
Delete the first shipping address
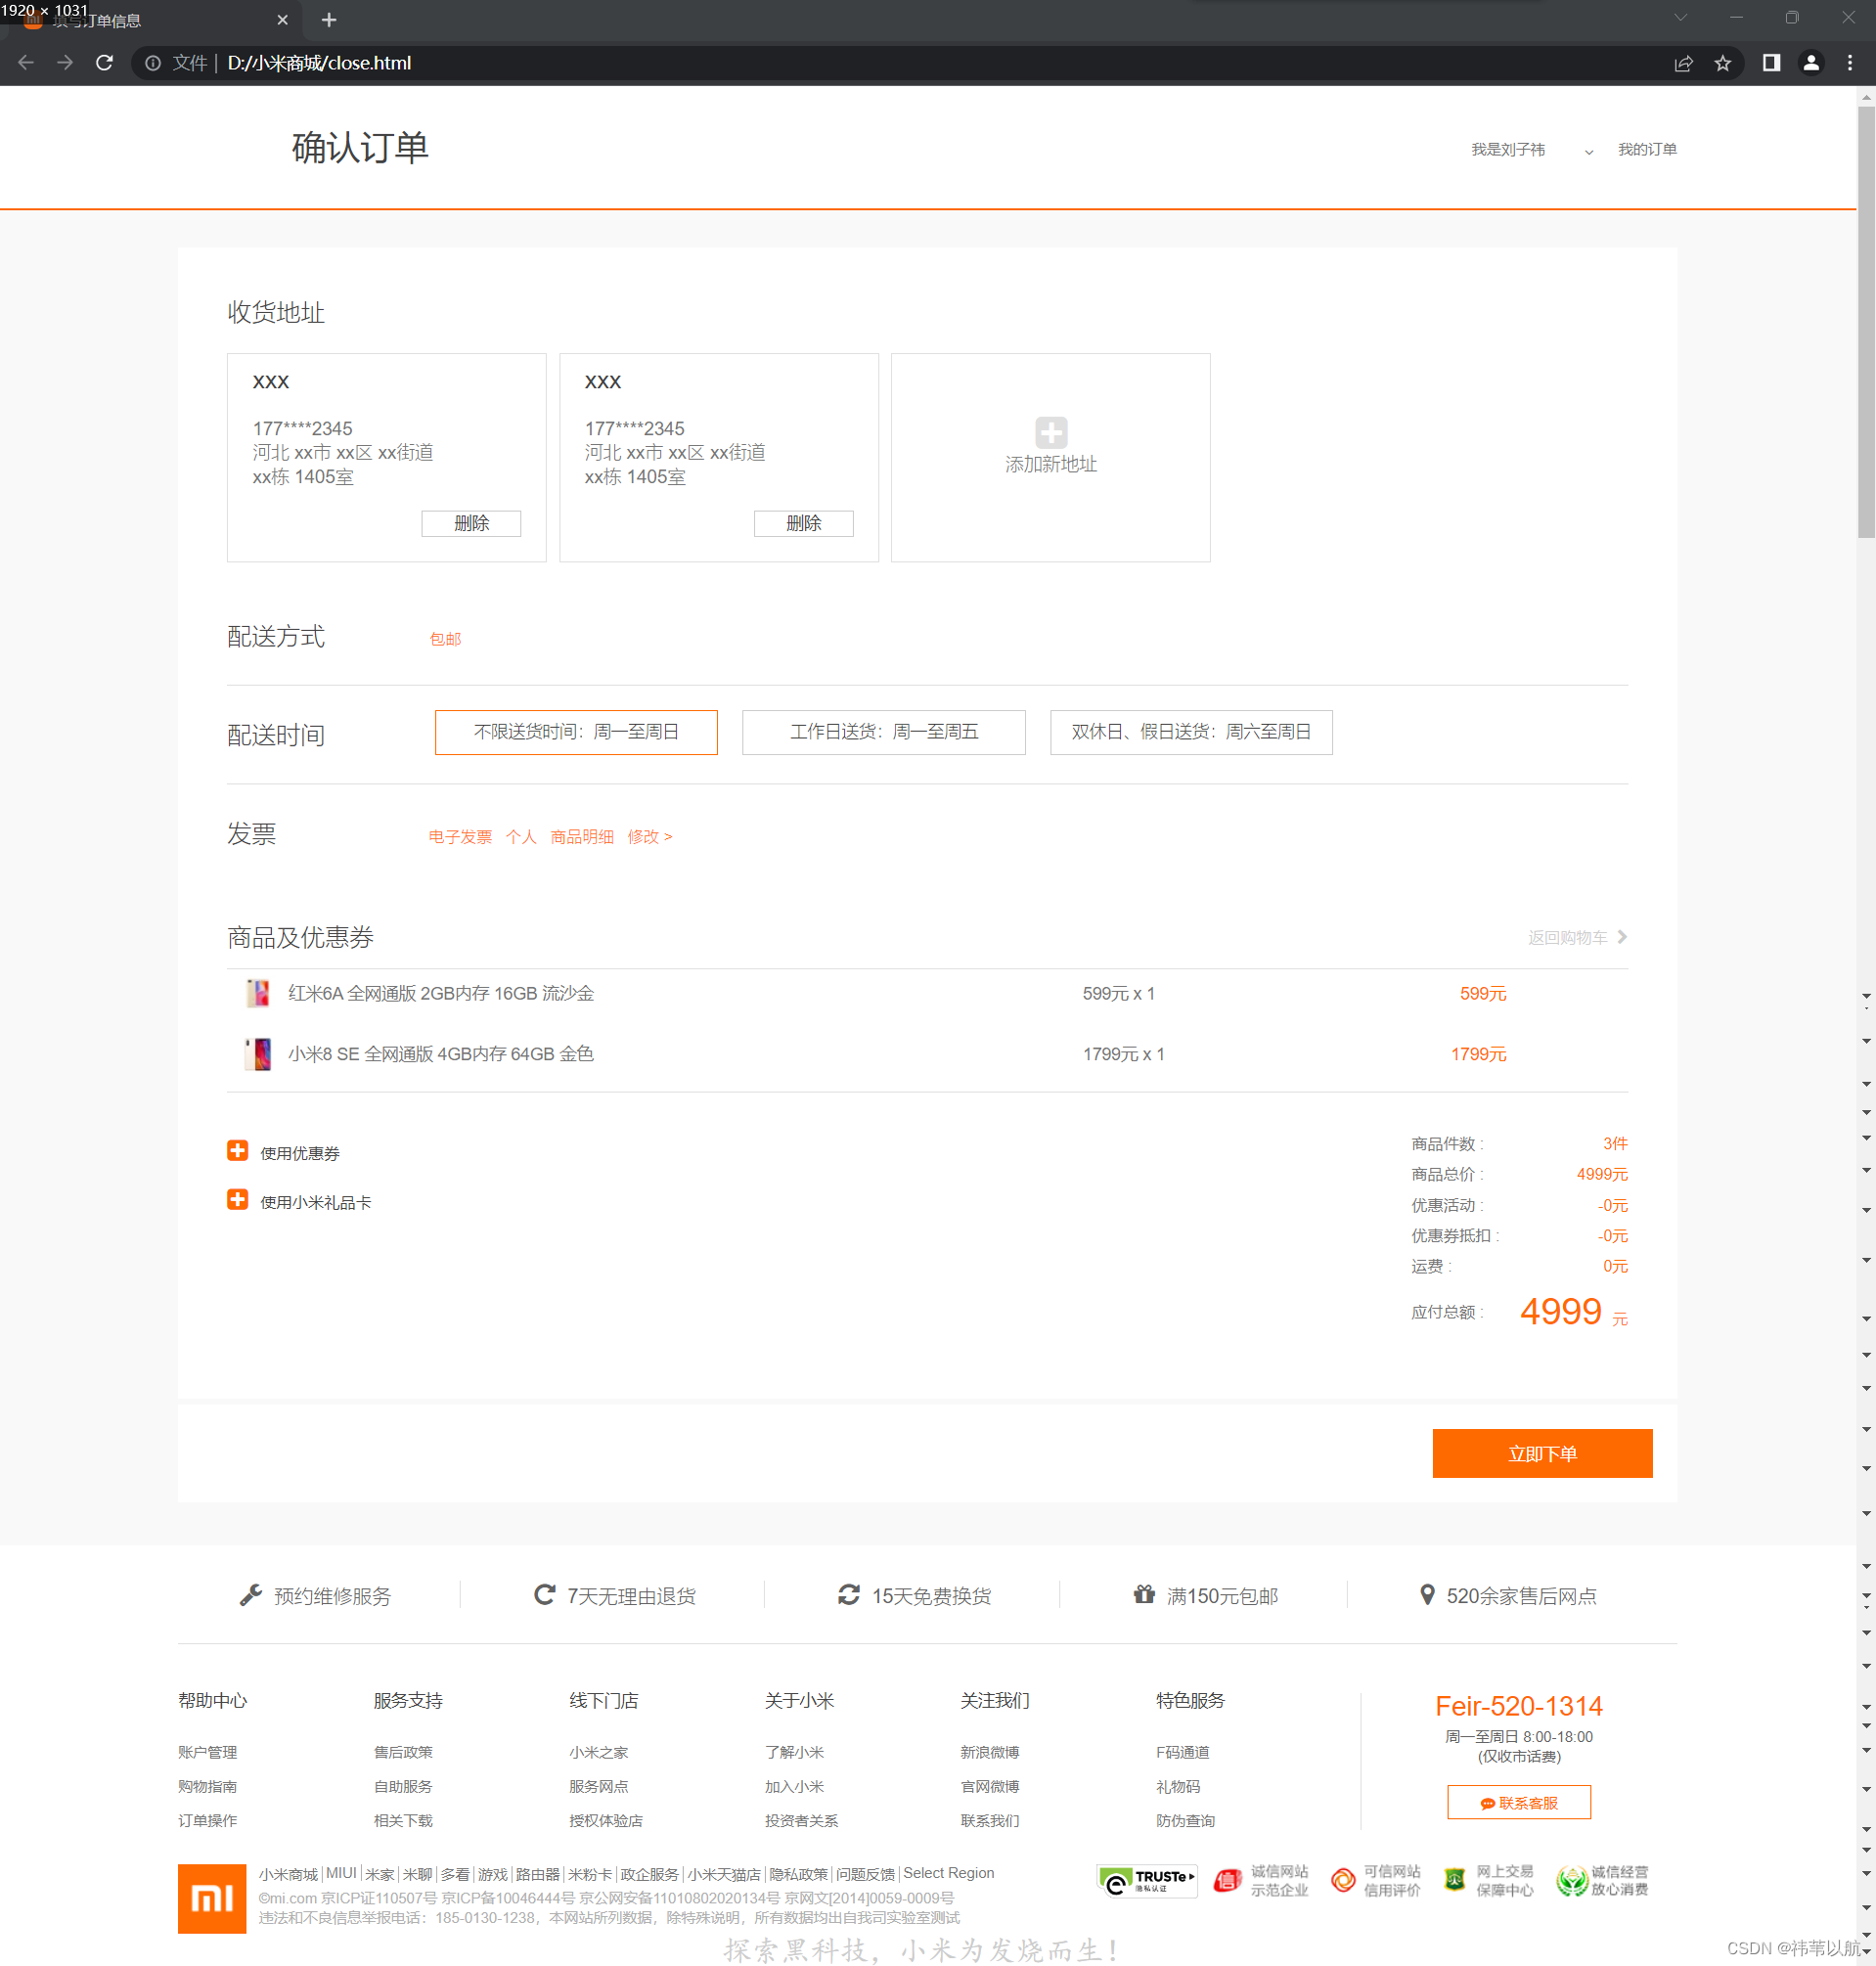click(x=471, y=523)
